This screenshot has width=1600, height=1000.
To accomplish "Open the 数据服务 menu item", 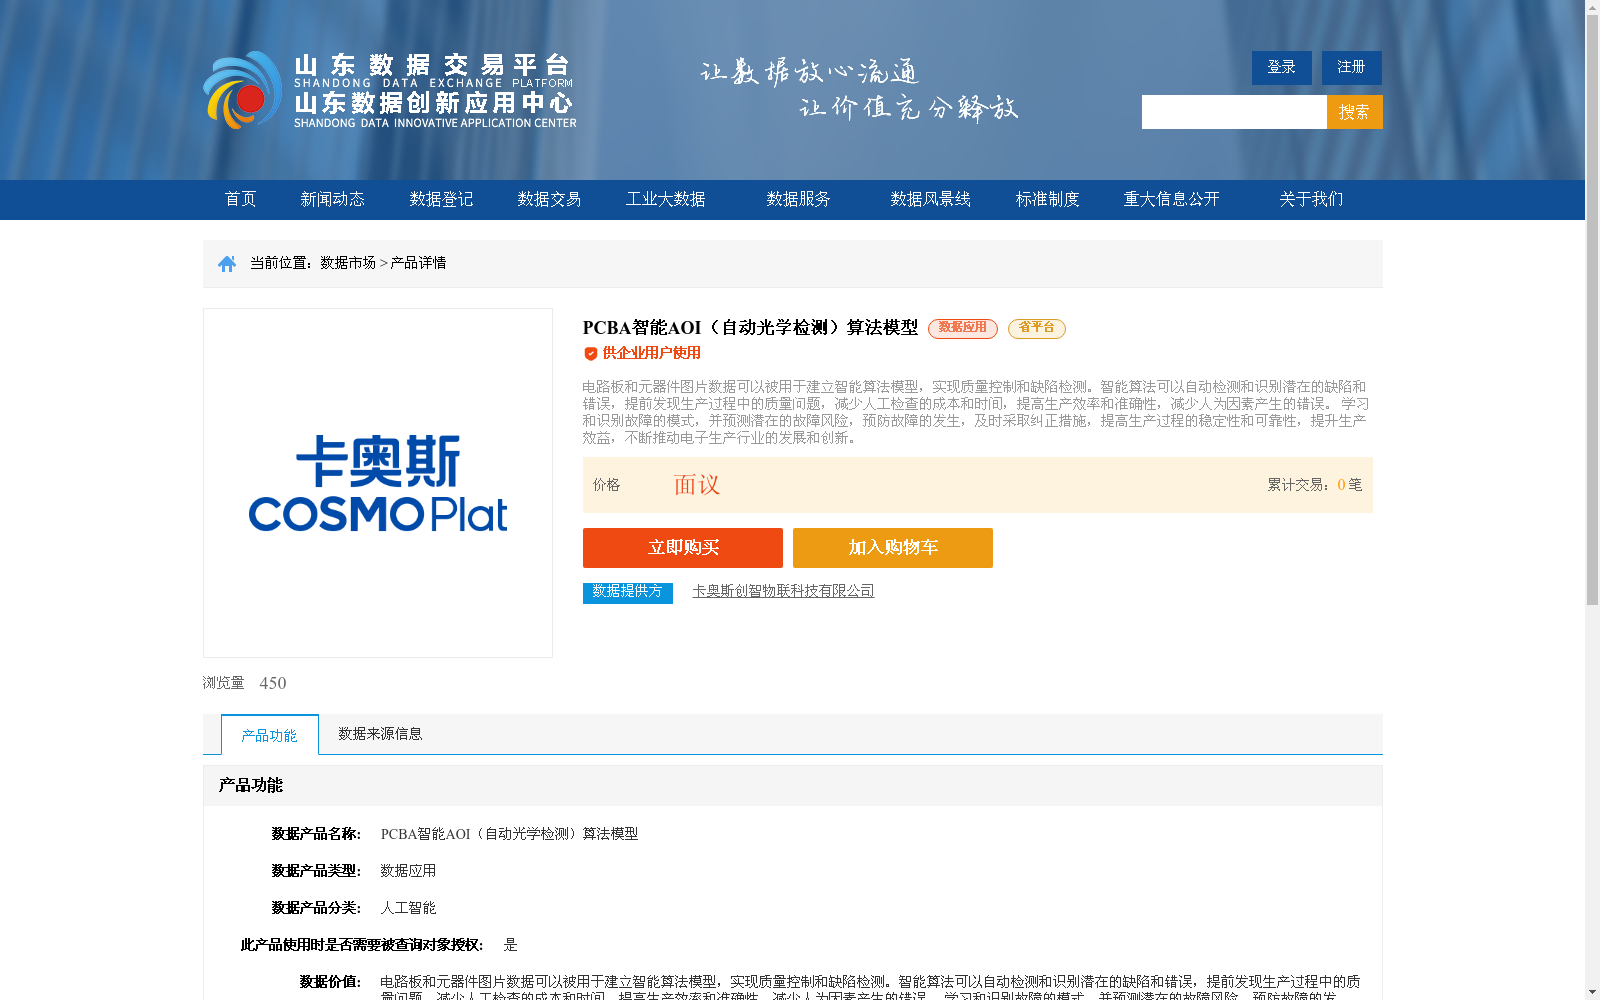I will pyautogui.click(x=799, y=199).
